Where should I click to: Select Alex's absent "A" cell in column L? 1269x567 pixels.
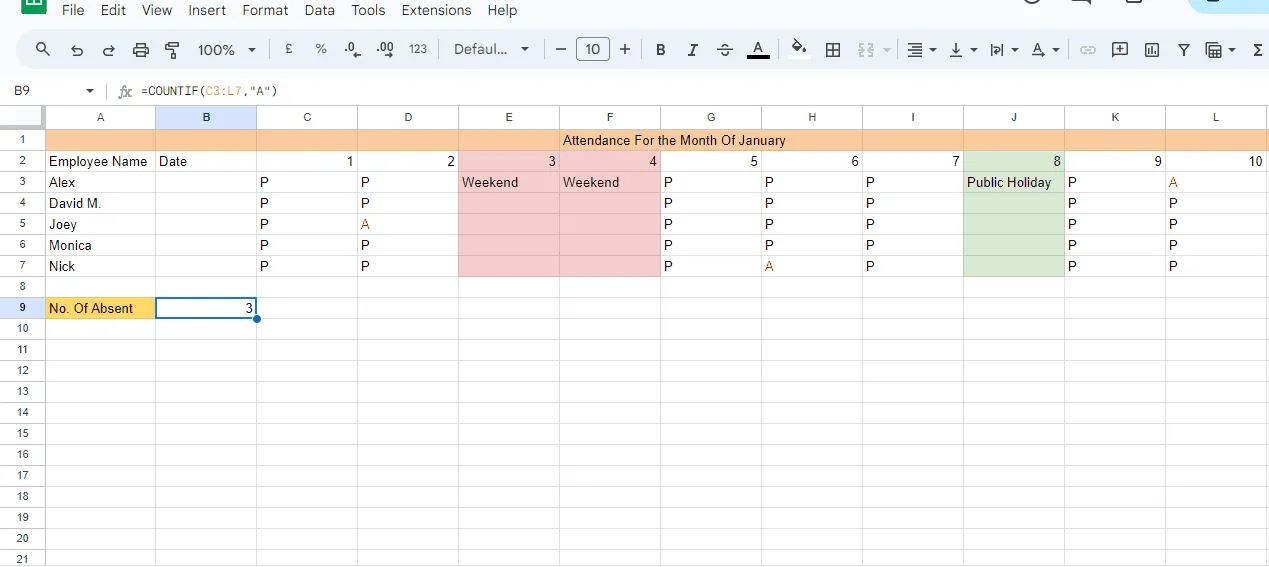pyautogui.click(x=1217, y=182)
